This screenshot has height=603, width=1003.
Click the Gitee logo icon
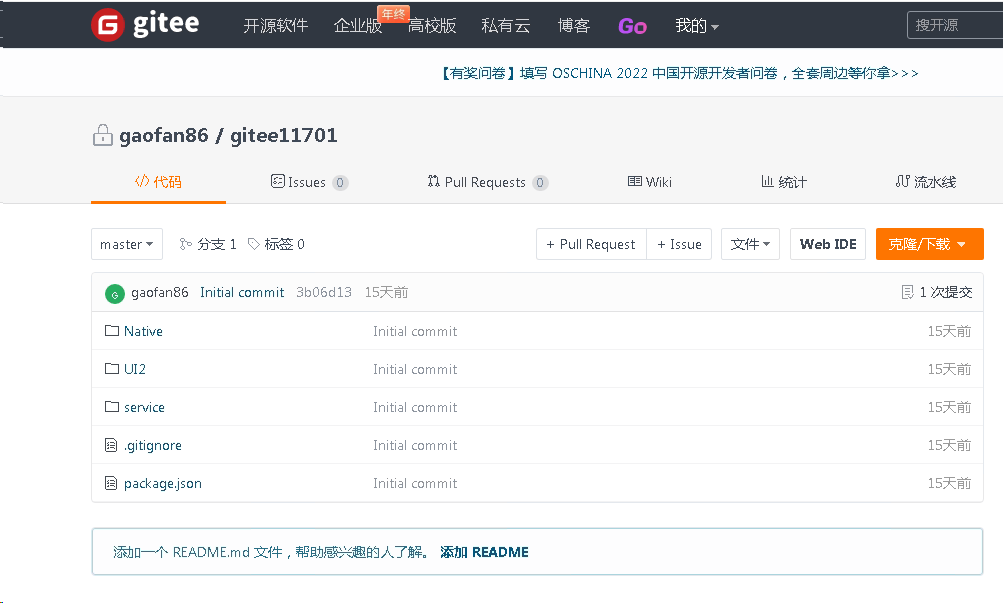click(x=108, y=25)
